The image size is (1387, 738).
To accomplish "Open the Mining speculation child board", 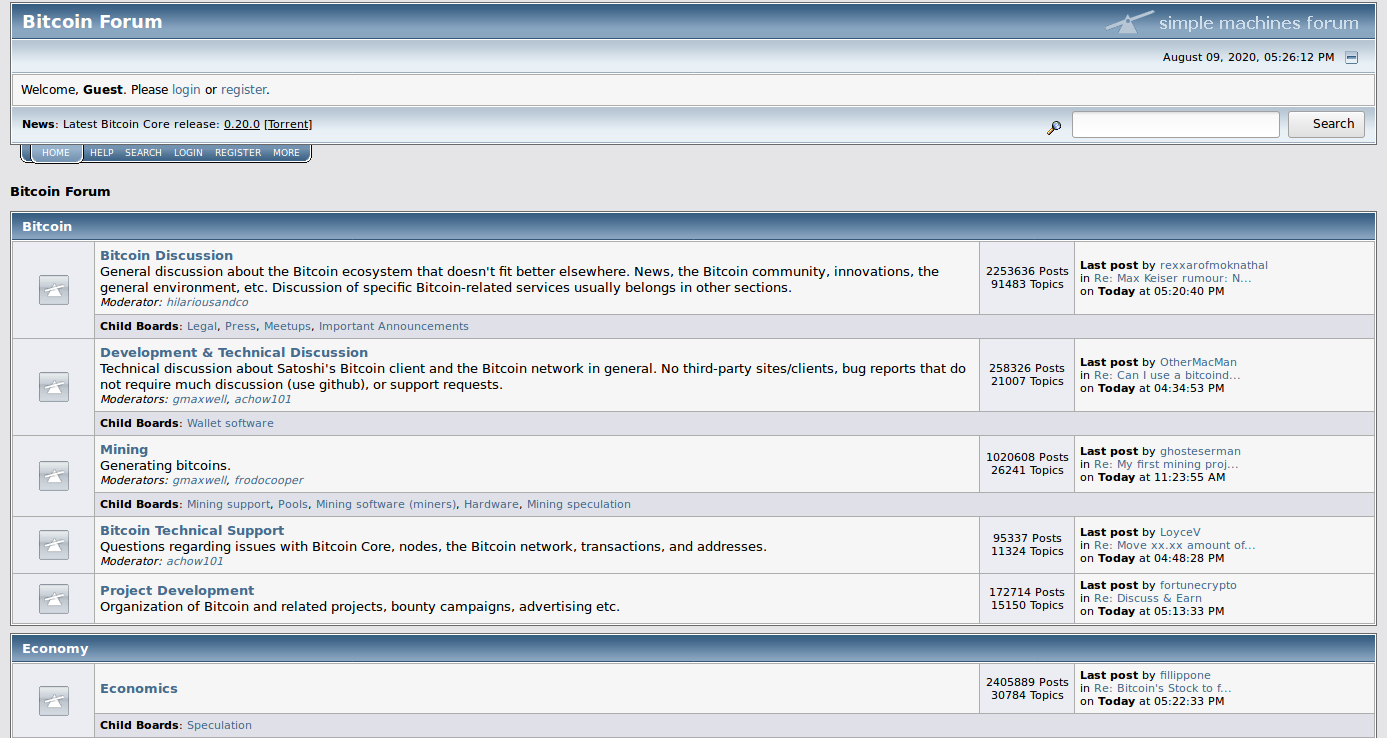I will 579,505.
